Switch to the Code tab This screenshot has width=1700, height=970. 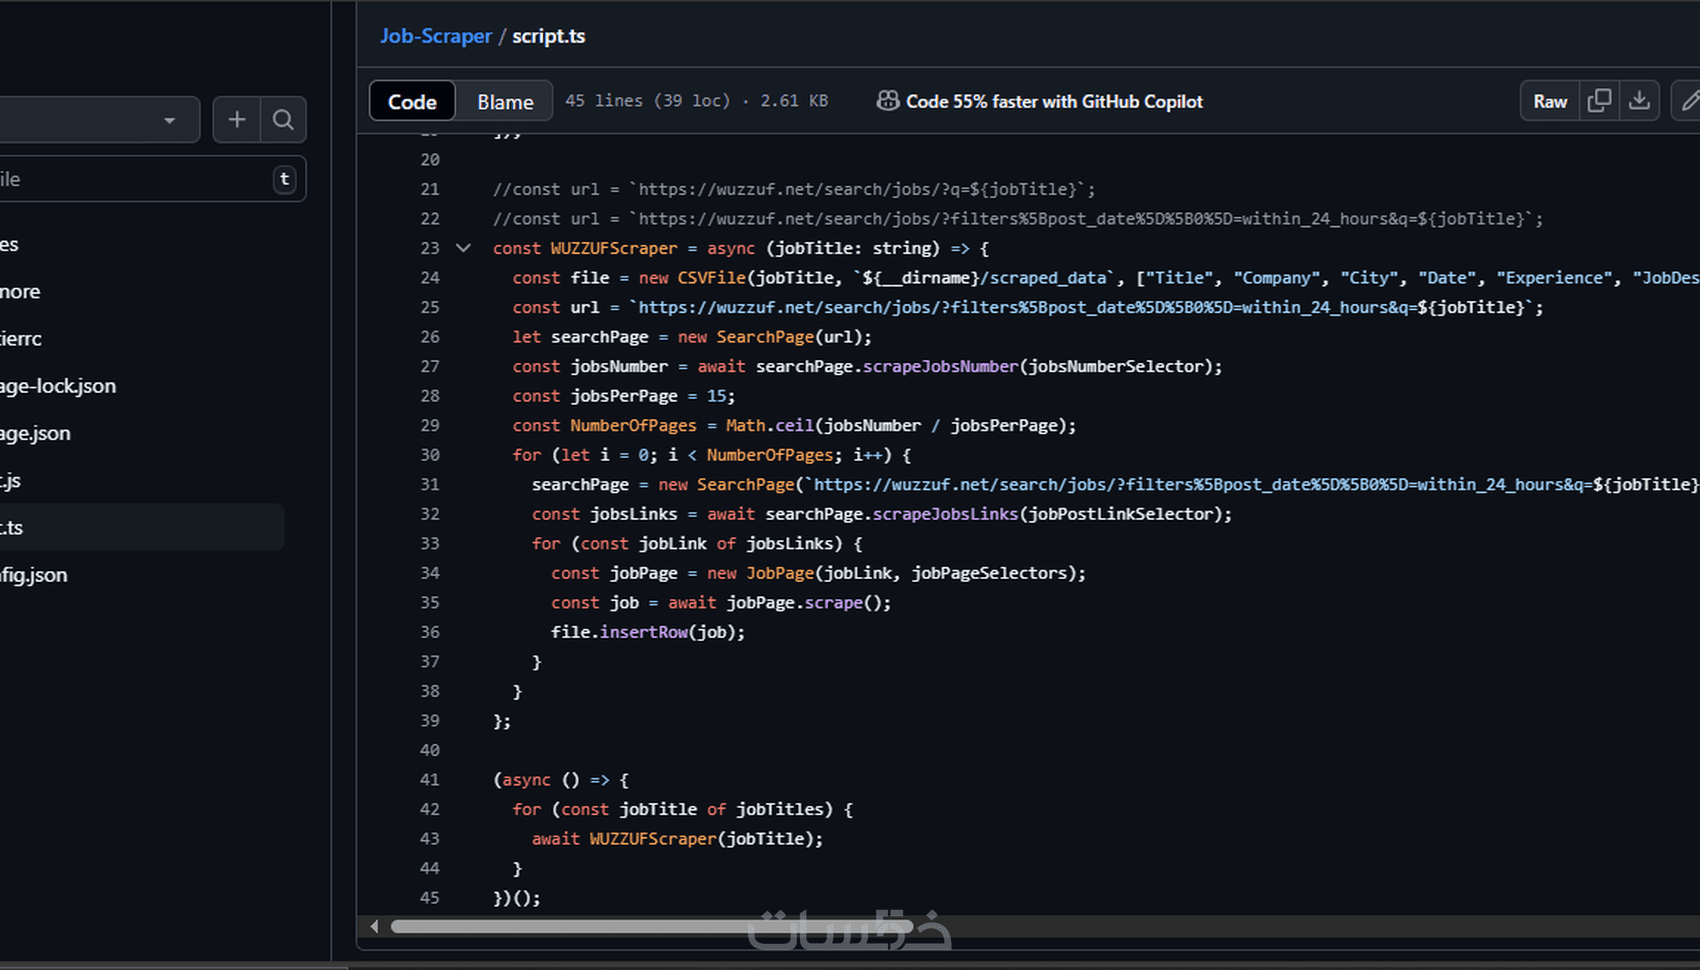[412, 101]
